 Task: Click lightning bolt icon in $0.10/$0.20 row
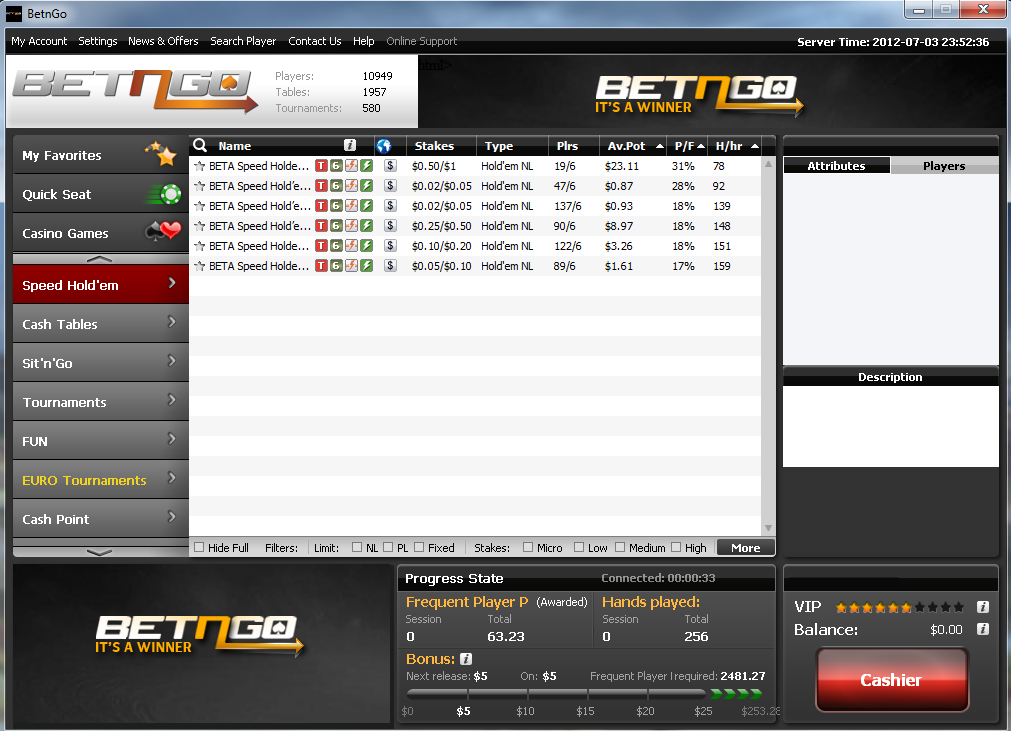[351, 246]
